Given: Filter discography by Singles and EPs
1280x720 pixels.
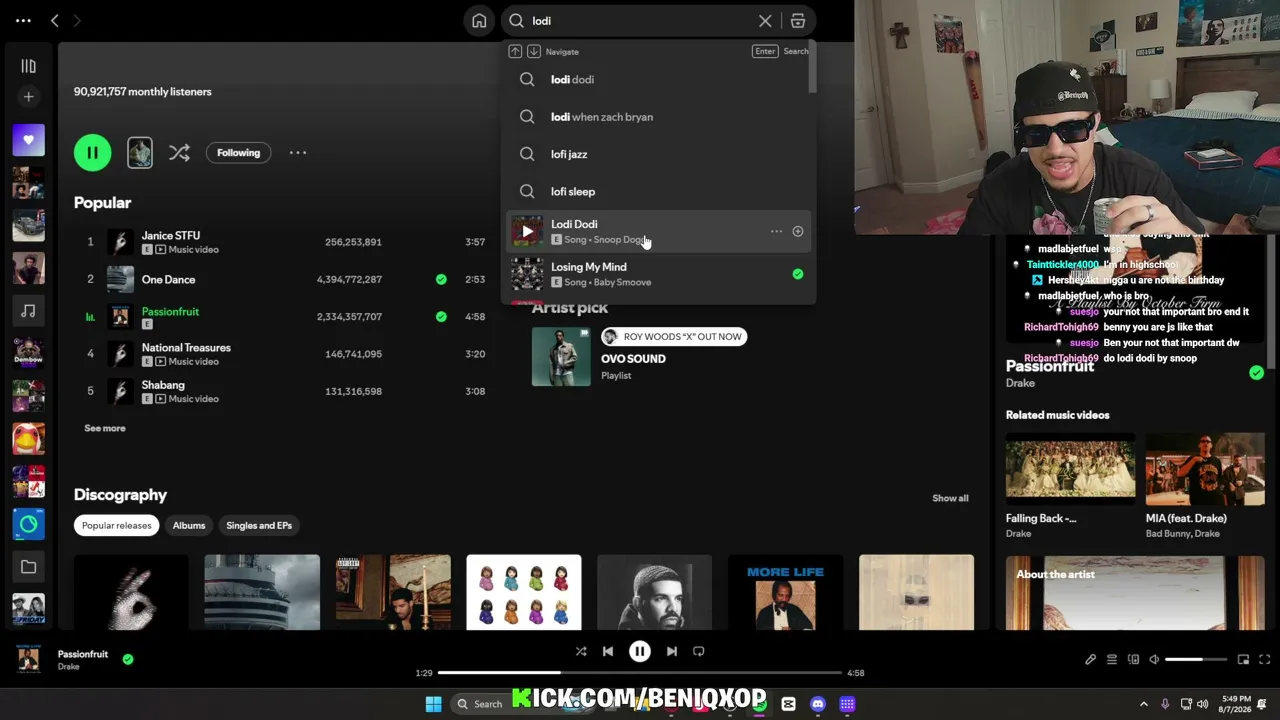Looking at the screenshot, I should (259, 525).
